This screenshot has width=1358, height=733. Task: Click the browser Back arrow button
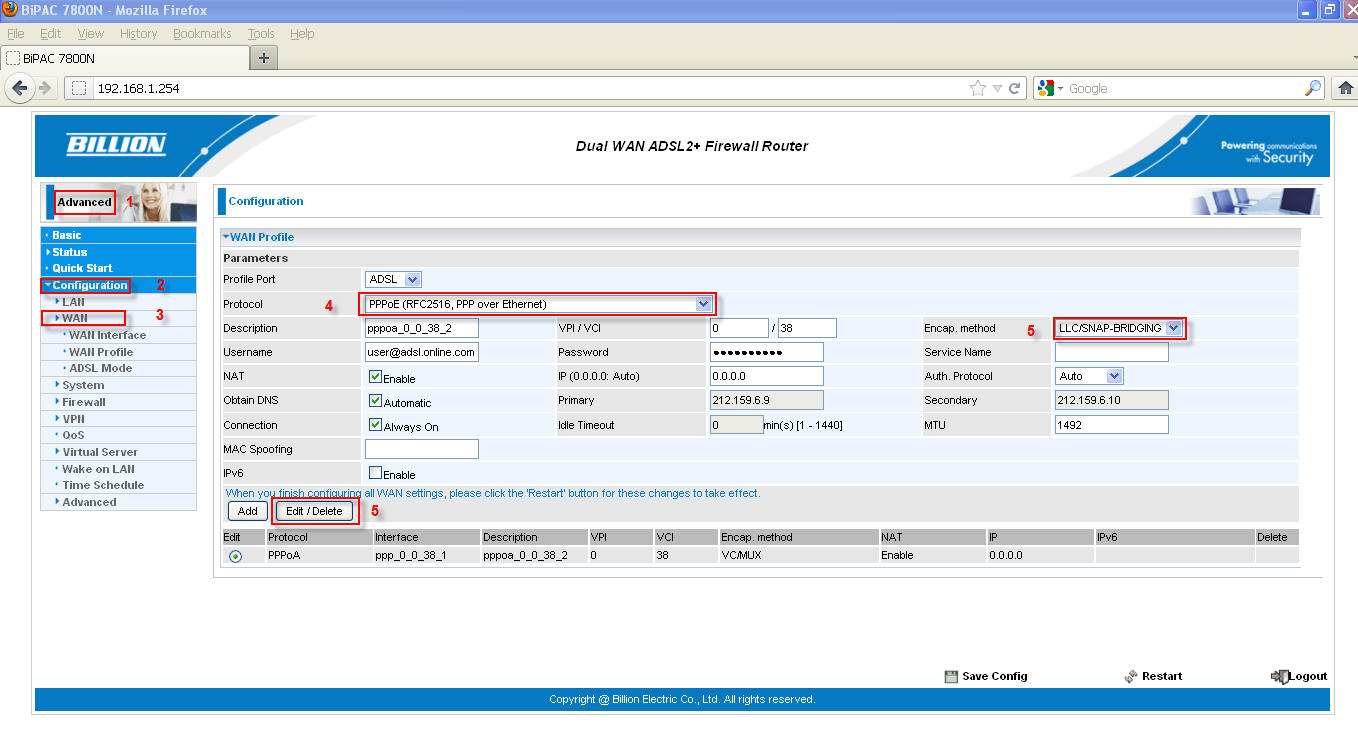coord(20,88)
